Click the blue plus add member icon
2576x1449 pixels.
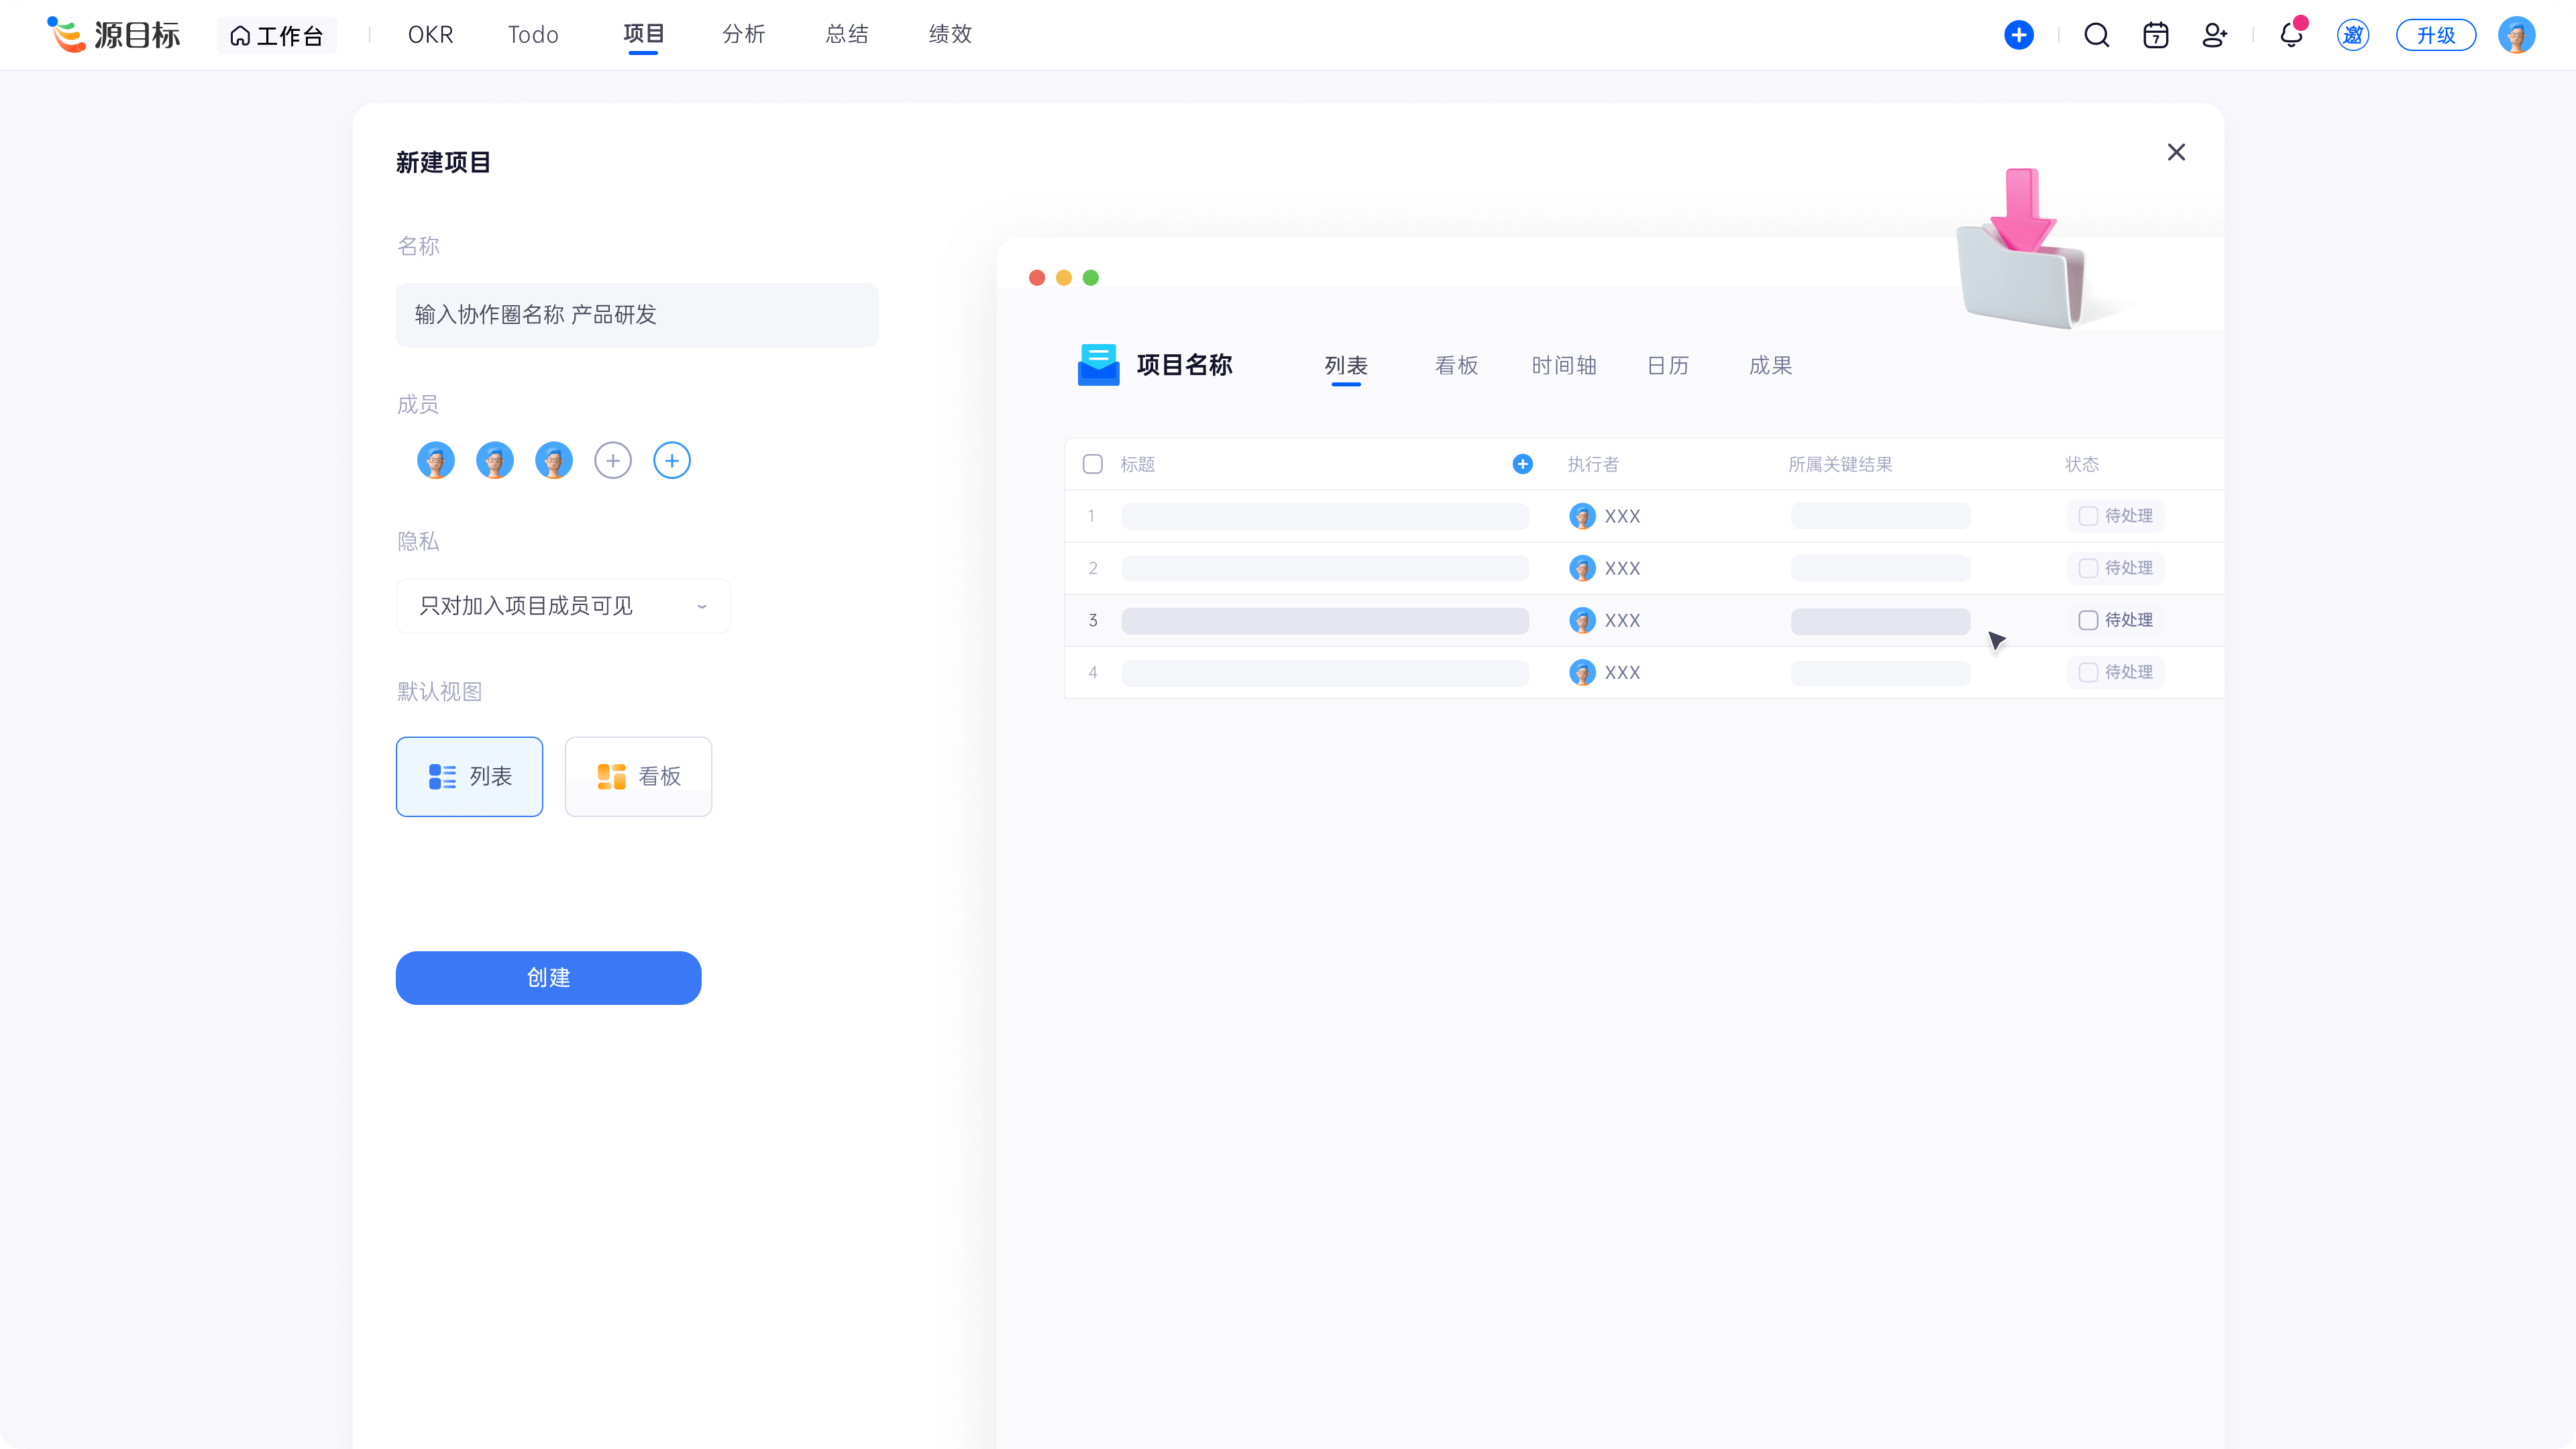coord(672,461)
